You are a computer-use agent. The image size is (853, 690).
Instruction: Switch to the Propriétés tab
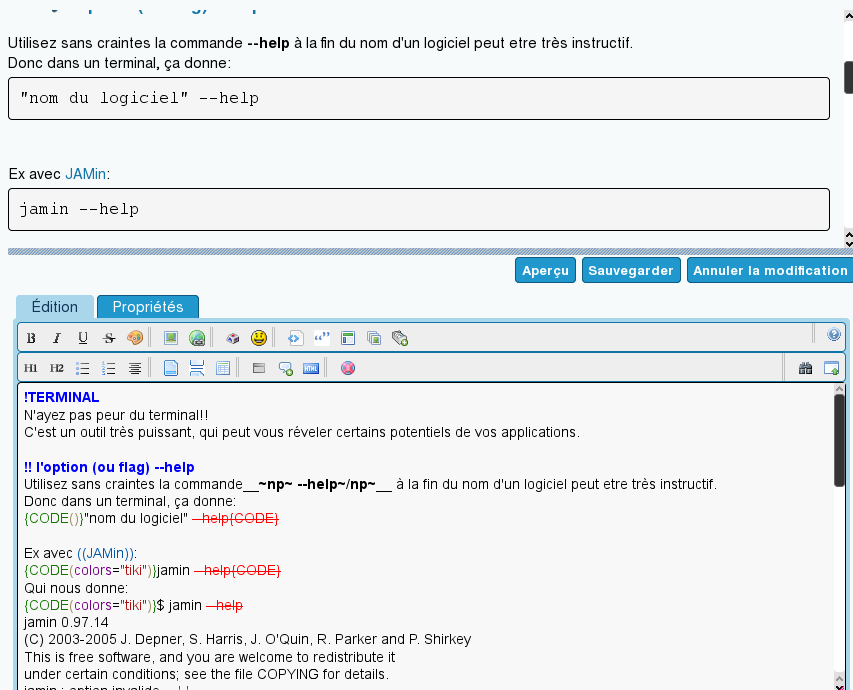(148, 307)
